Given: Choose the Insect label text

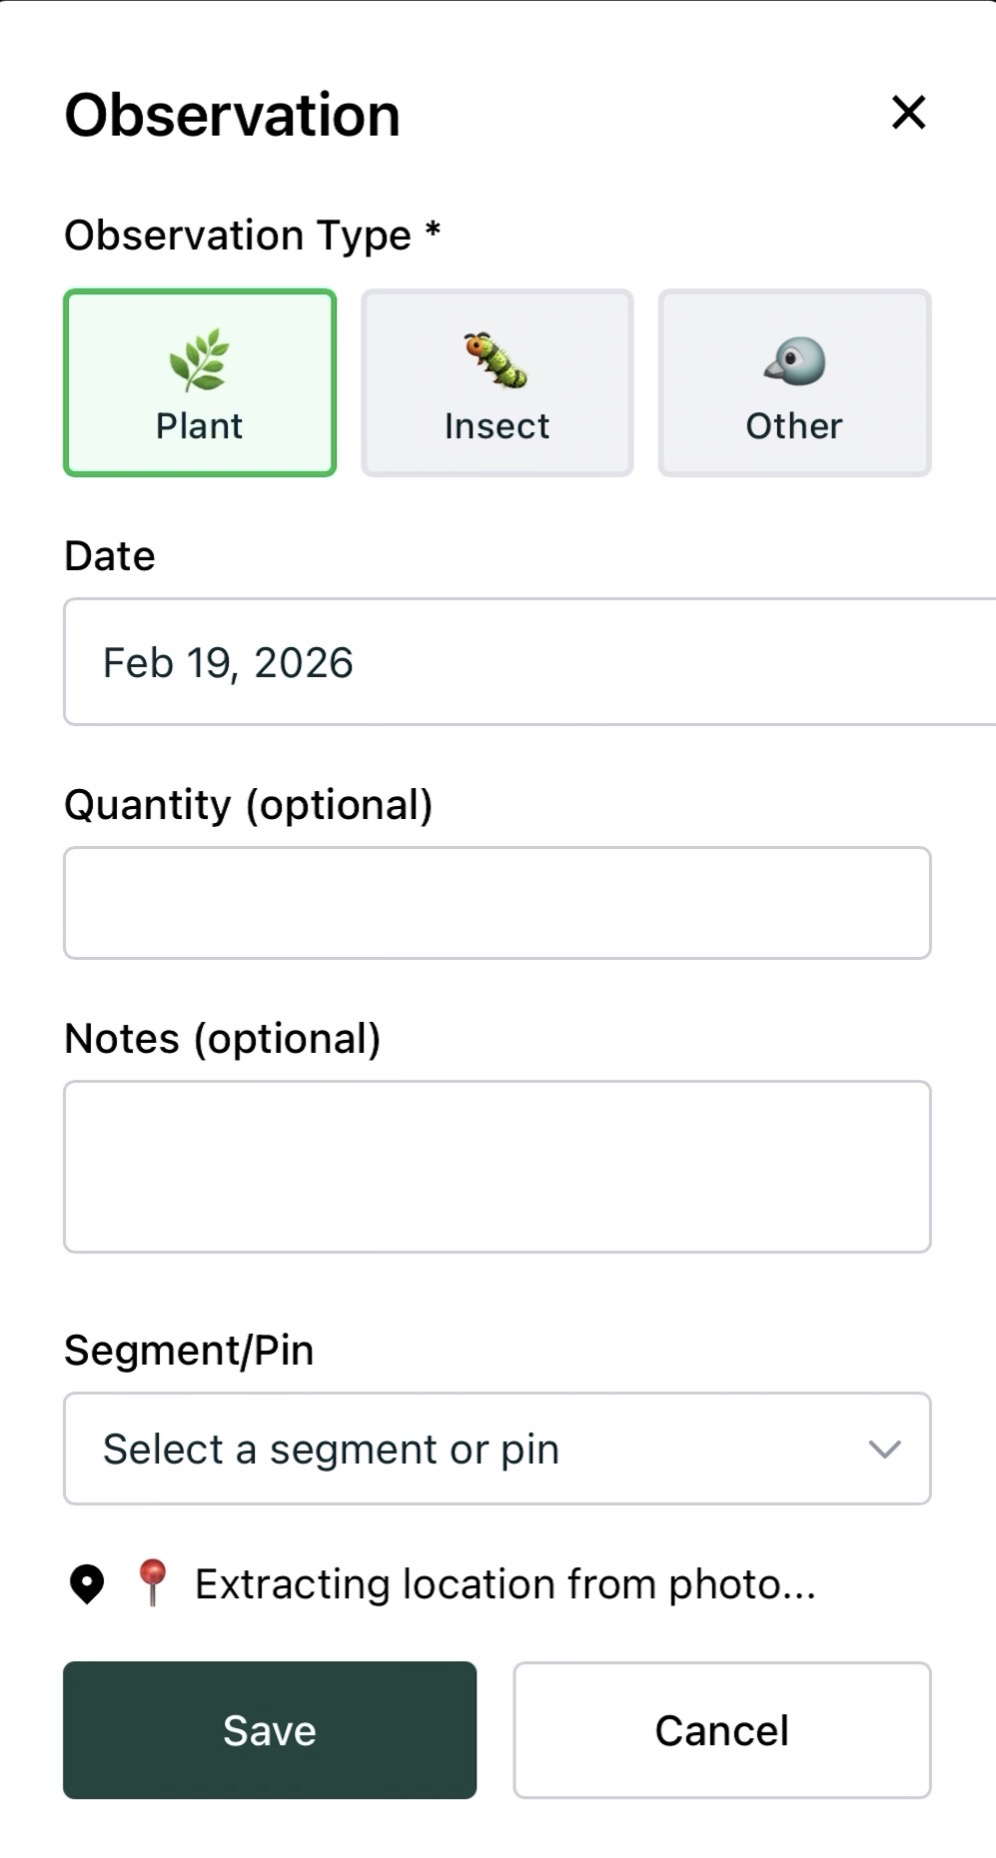Looking at the screenshot, I should click(x=497, y=426).
